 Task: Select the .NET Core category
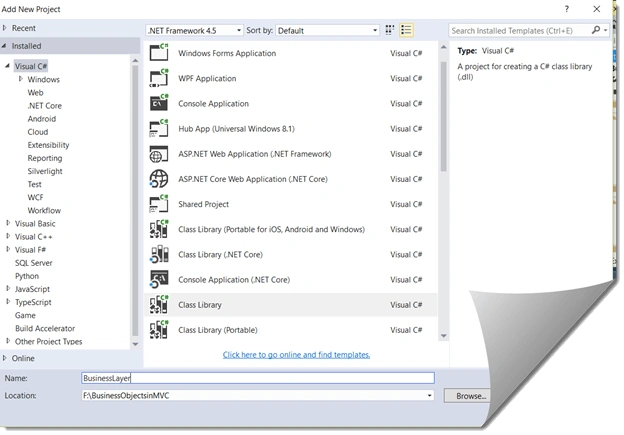(x=45, y=105)
